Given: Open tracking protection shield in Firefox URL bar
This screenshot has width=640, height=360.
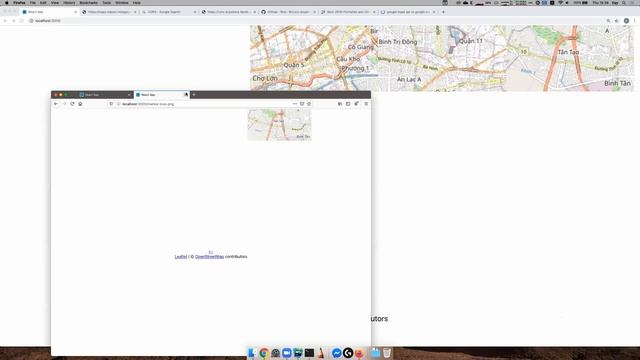Looking at the screenshot, I should [x=111, y=104].
